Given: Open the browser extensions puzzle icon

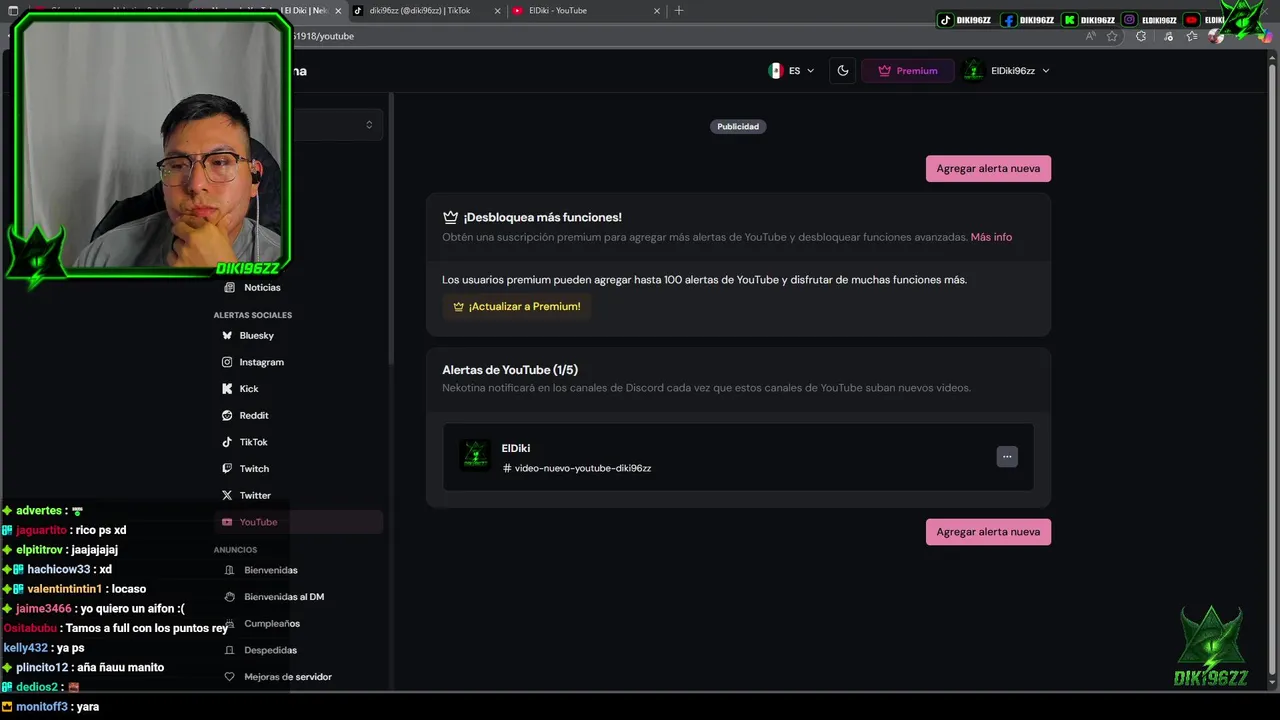Looking at the screenshot, I should [1141, 36].
